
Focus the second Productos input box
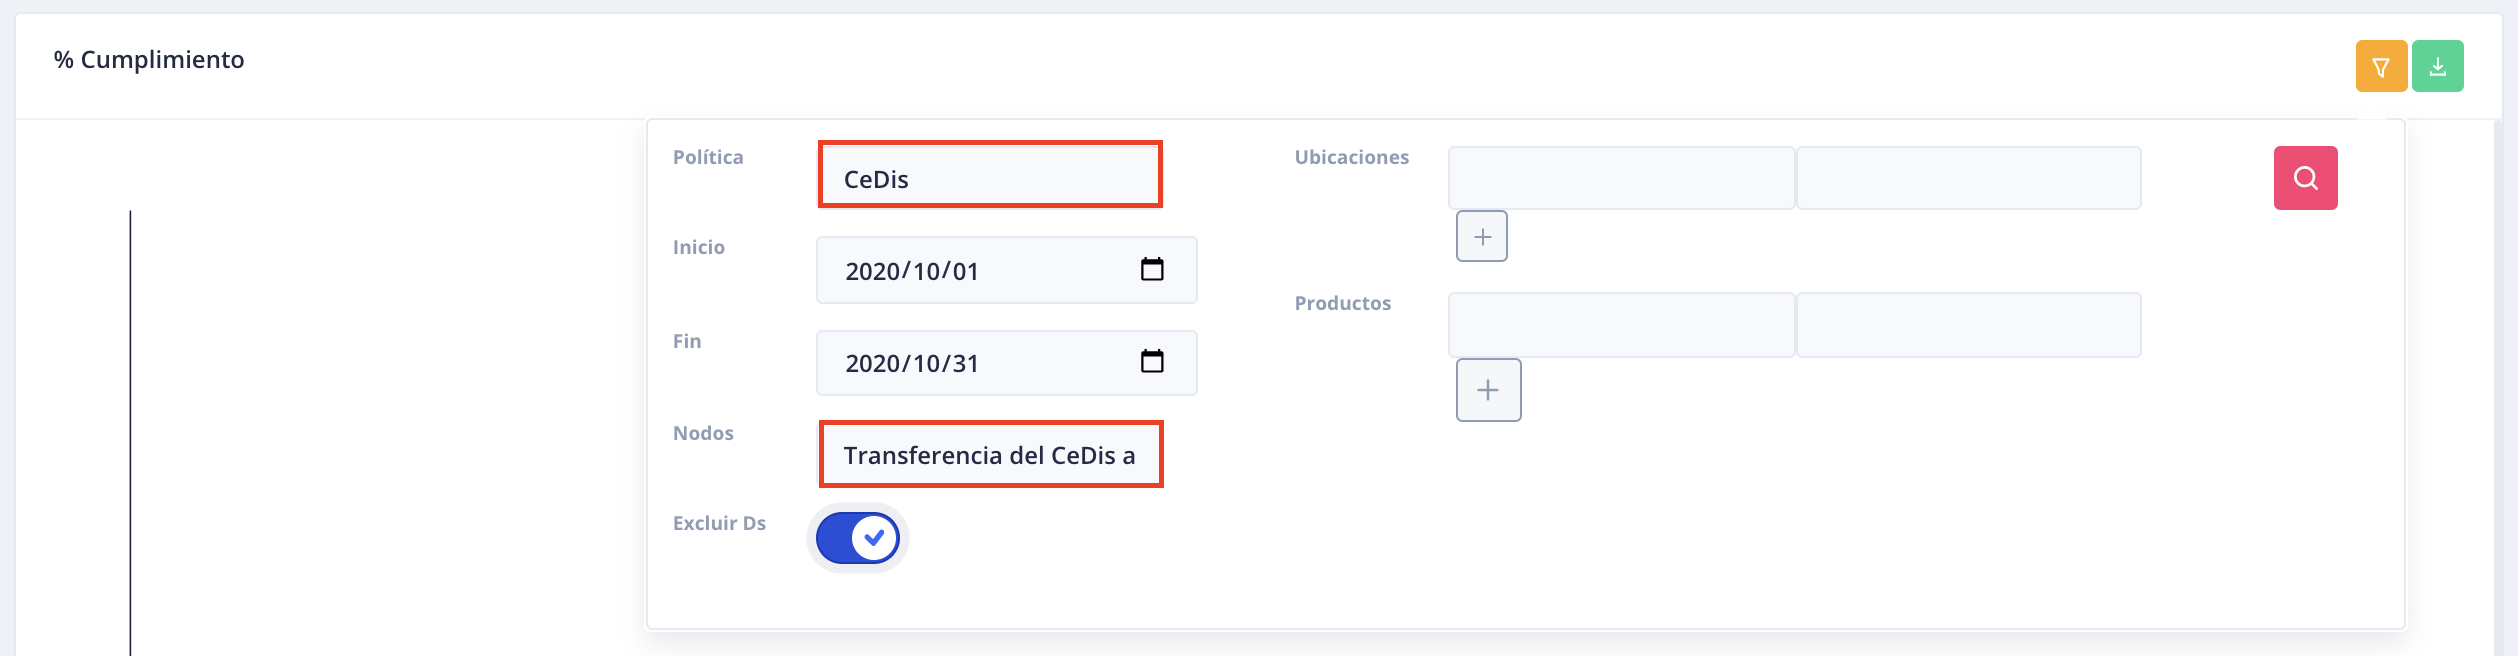[1968, 325]
